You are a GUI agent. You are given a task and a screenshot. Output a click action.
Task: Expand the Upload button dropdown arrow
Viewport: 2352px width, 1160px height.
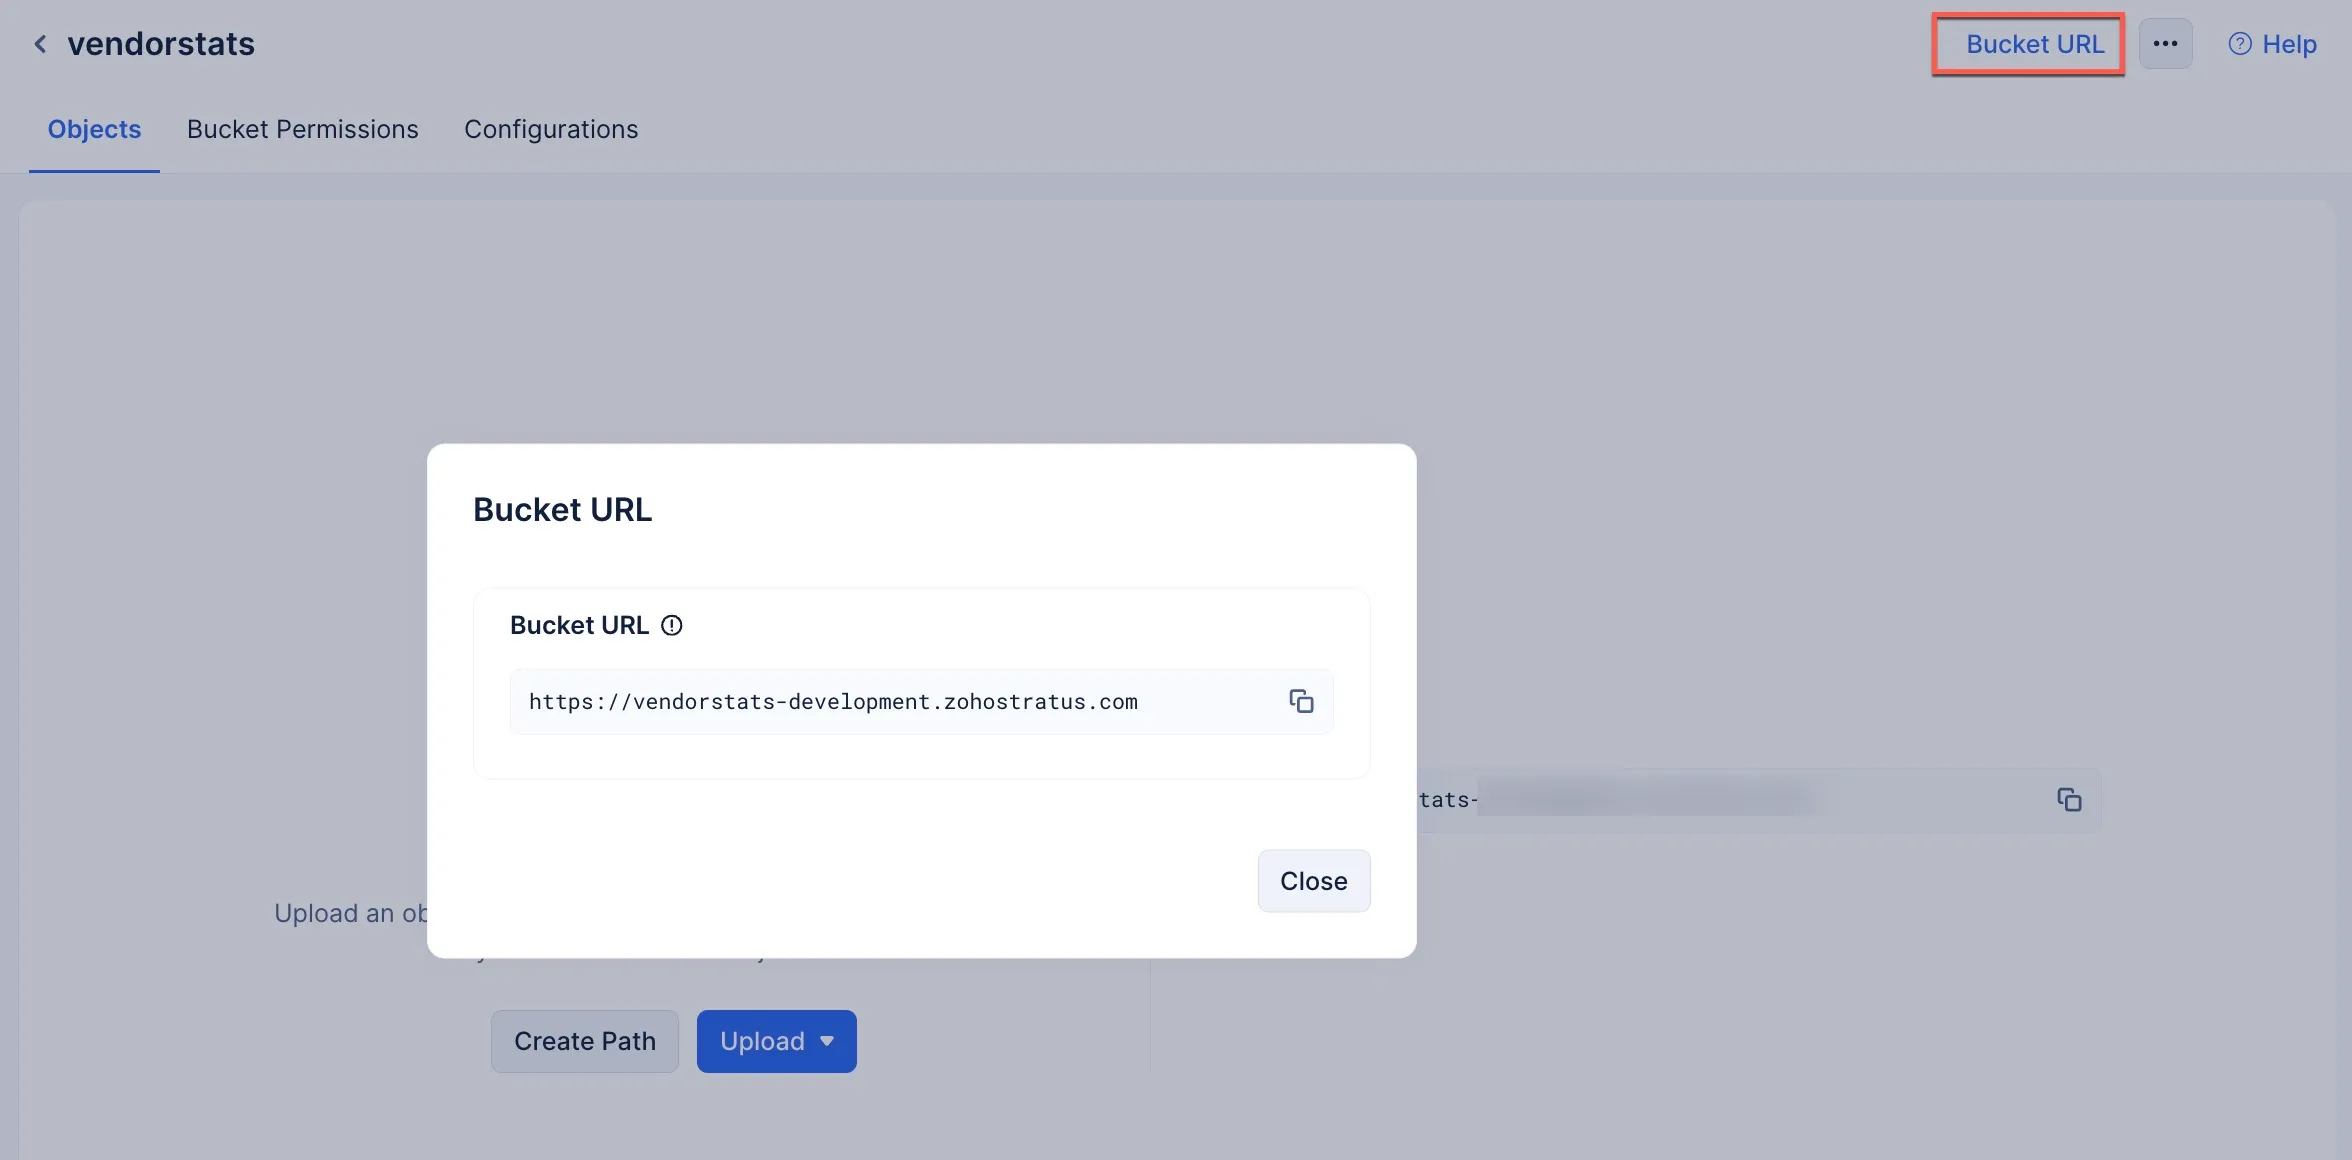(827, 1041)
